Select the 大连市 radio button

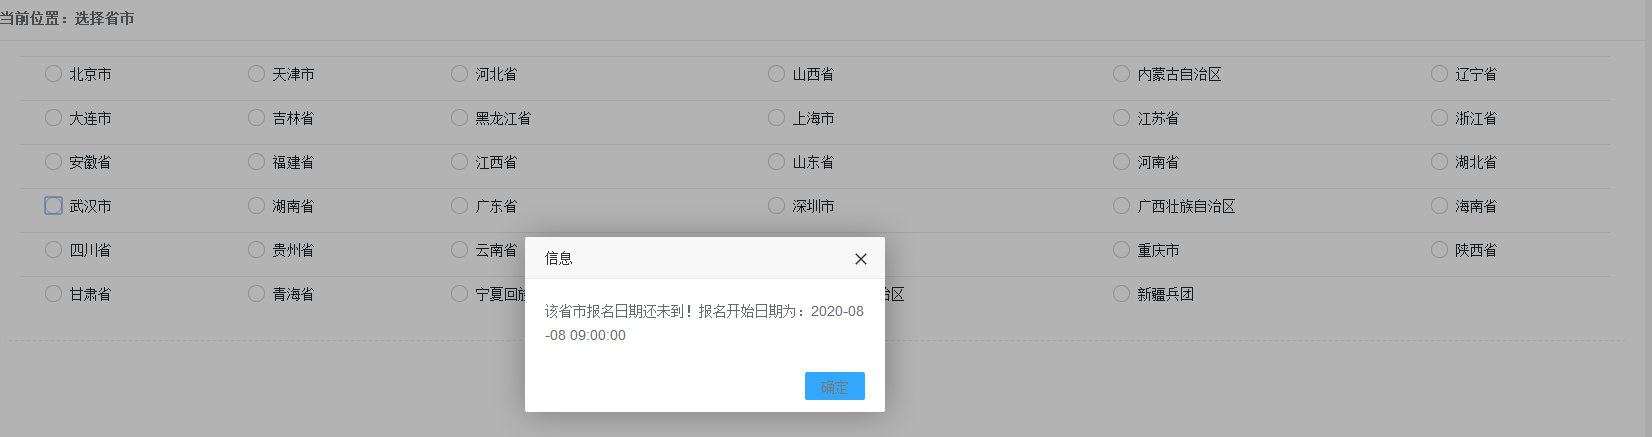(x=53, y=118)
